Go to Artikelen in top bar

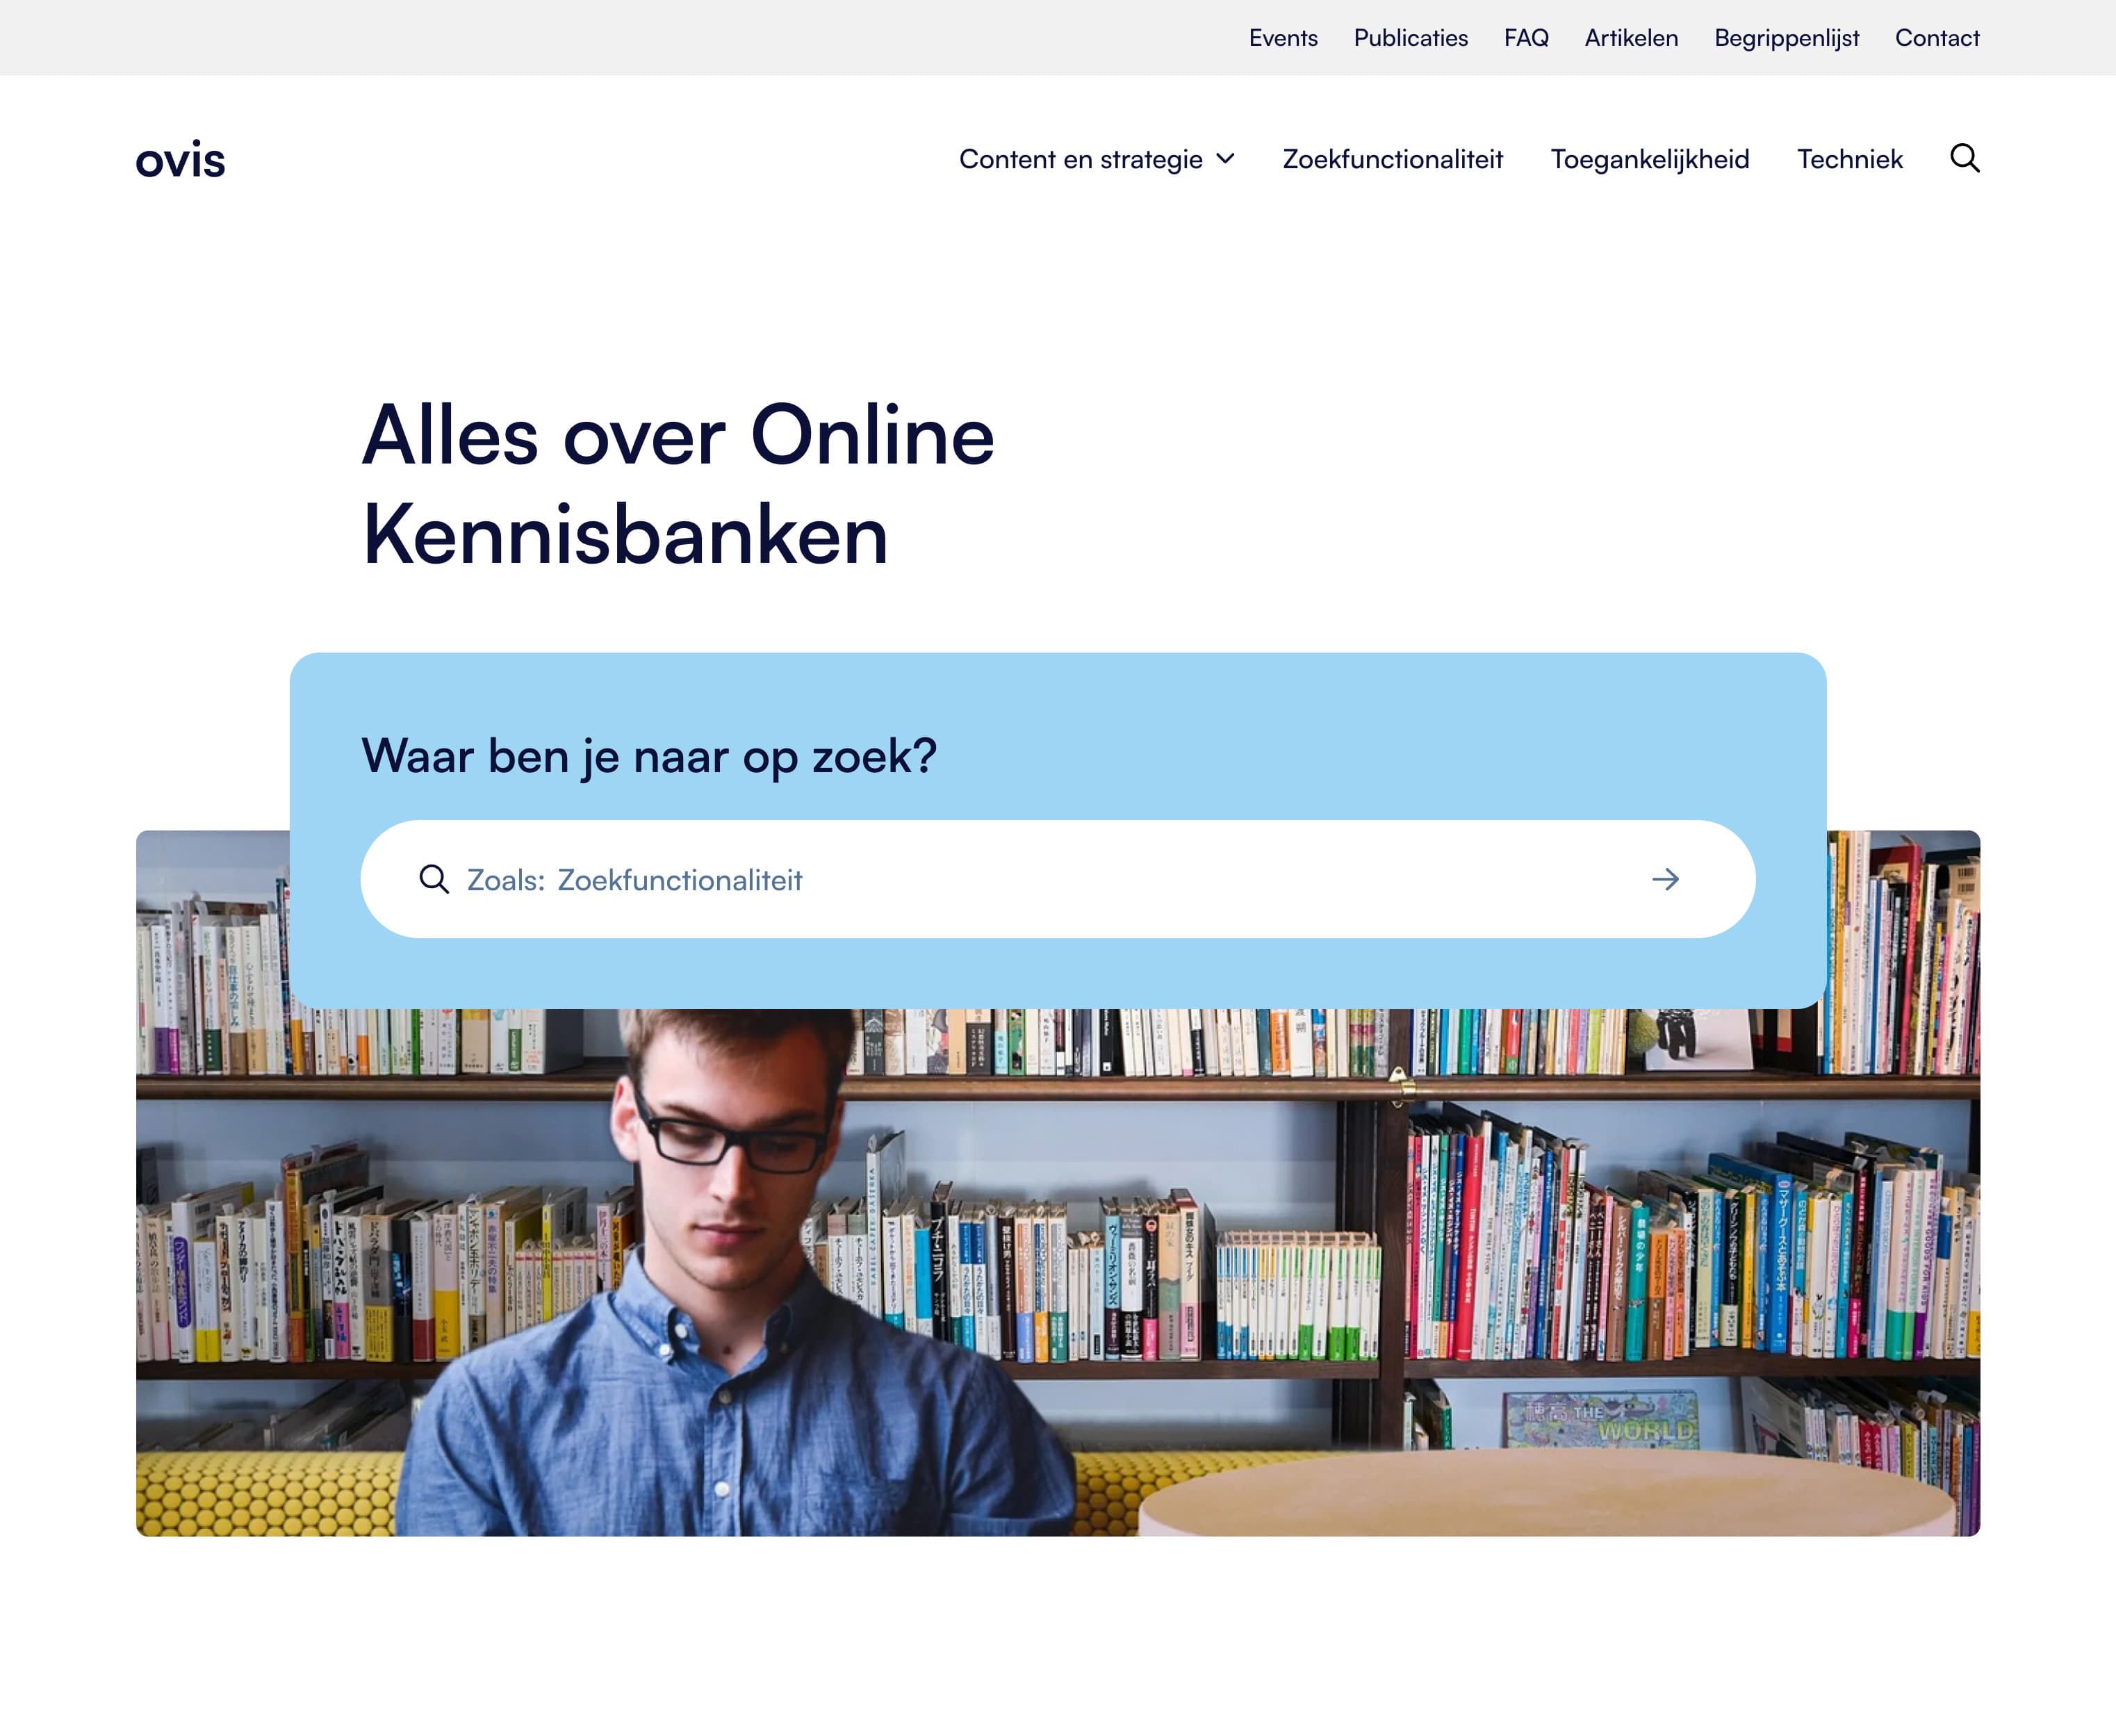[1631, 38]
